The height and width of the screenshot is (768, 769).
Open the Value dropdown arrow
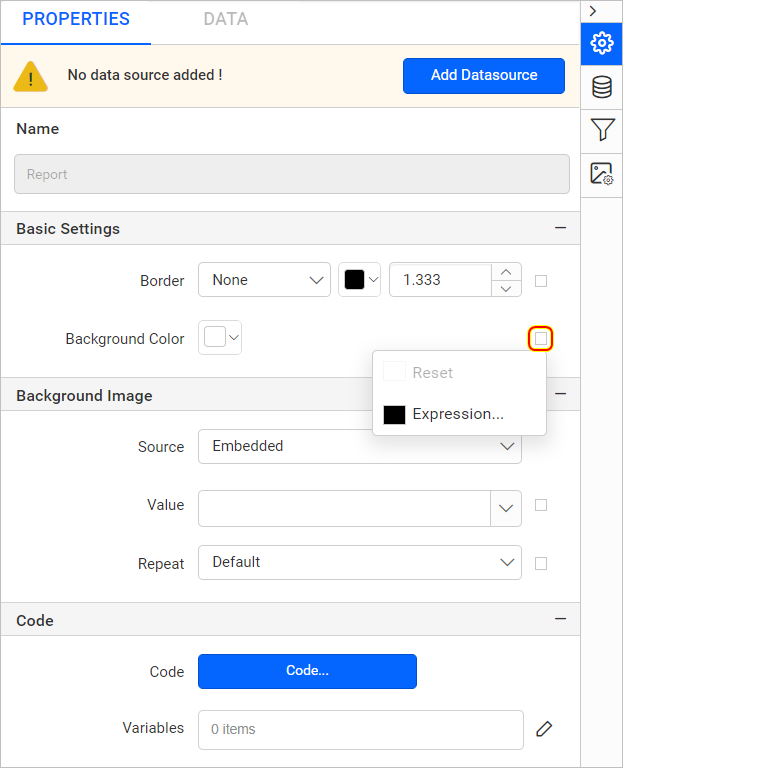(x=506, y=508)
